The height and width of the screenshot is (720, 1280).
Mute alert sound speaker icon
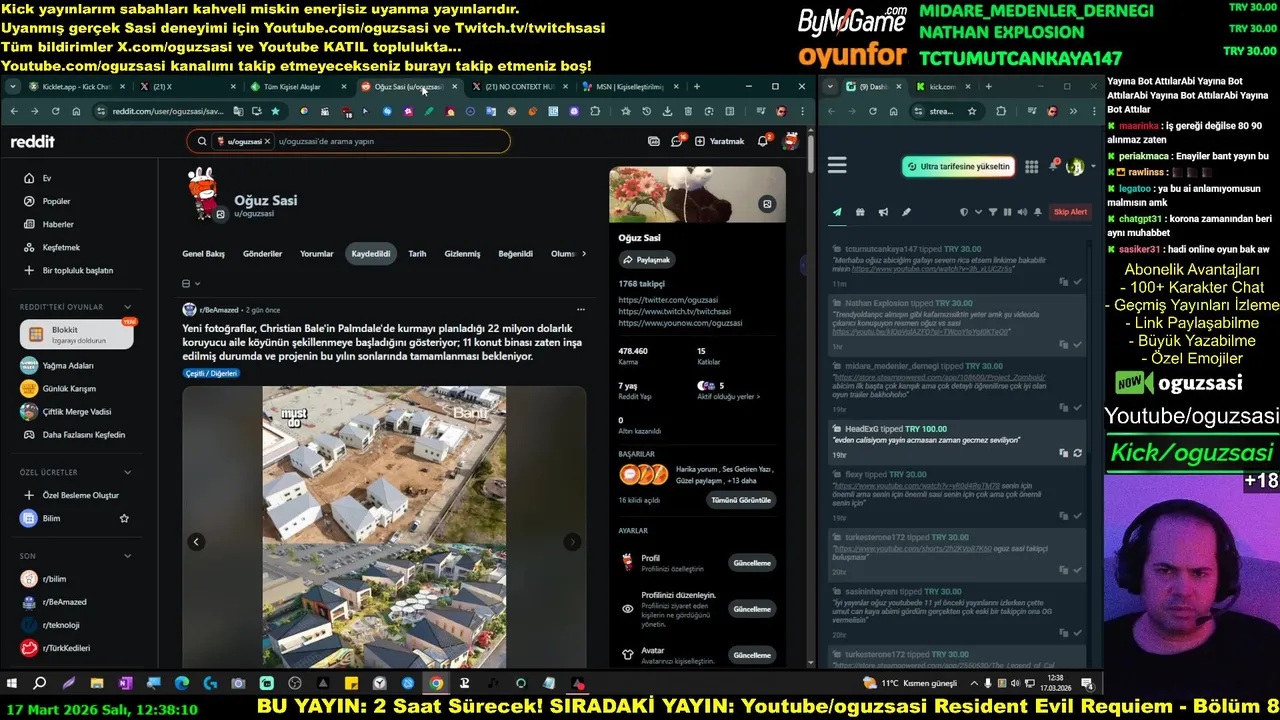click(x=1022, y=212)
